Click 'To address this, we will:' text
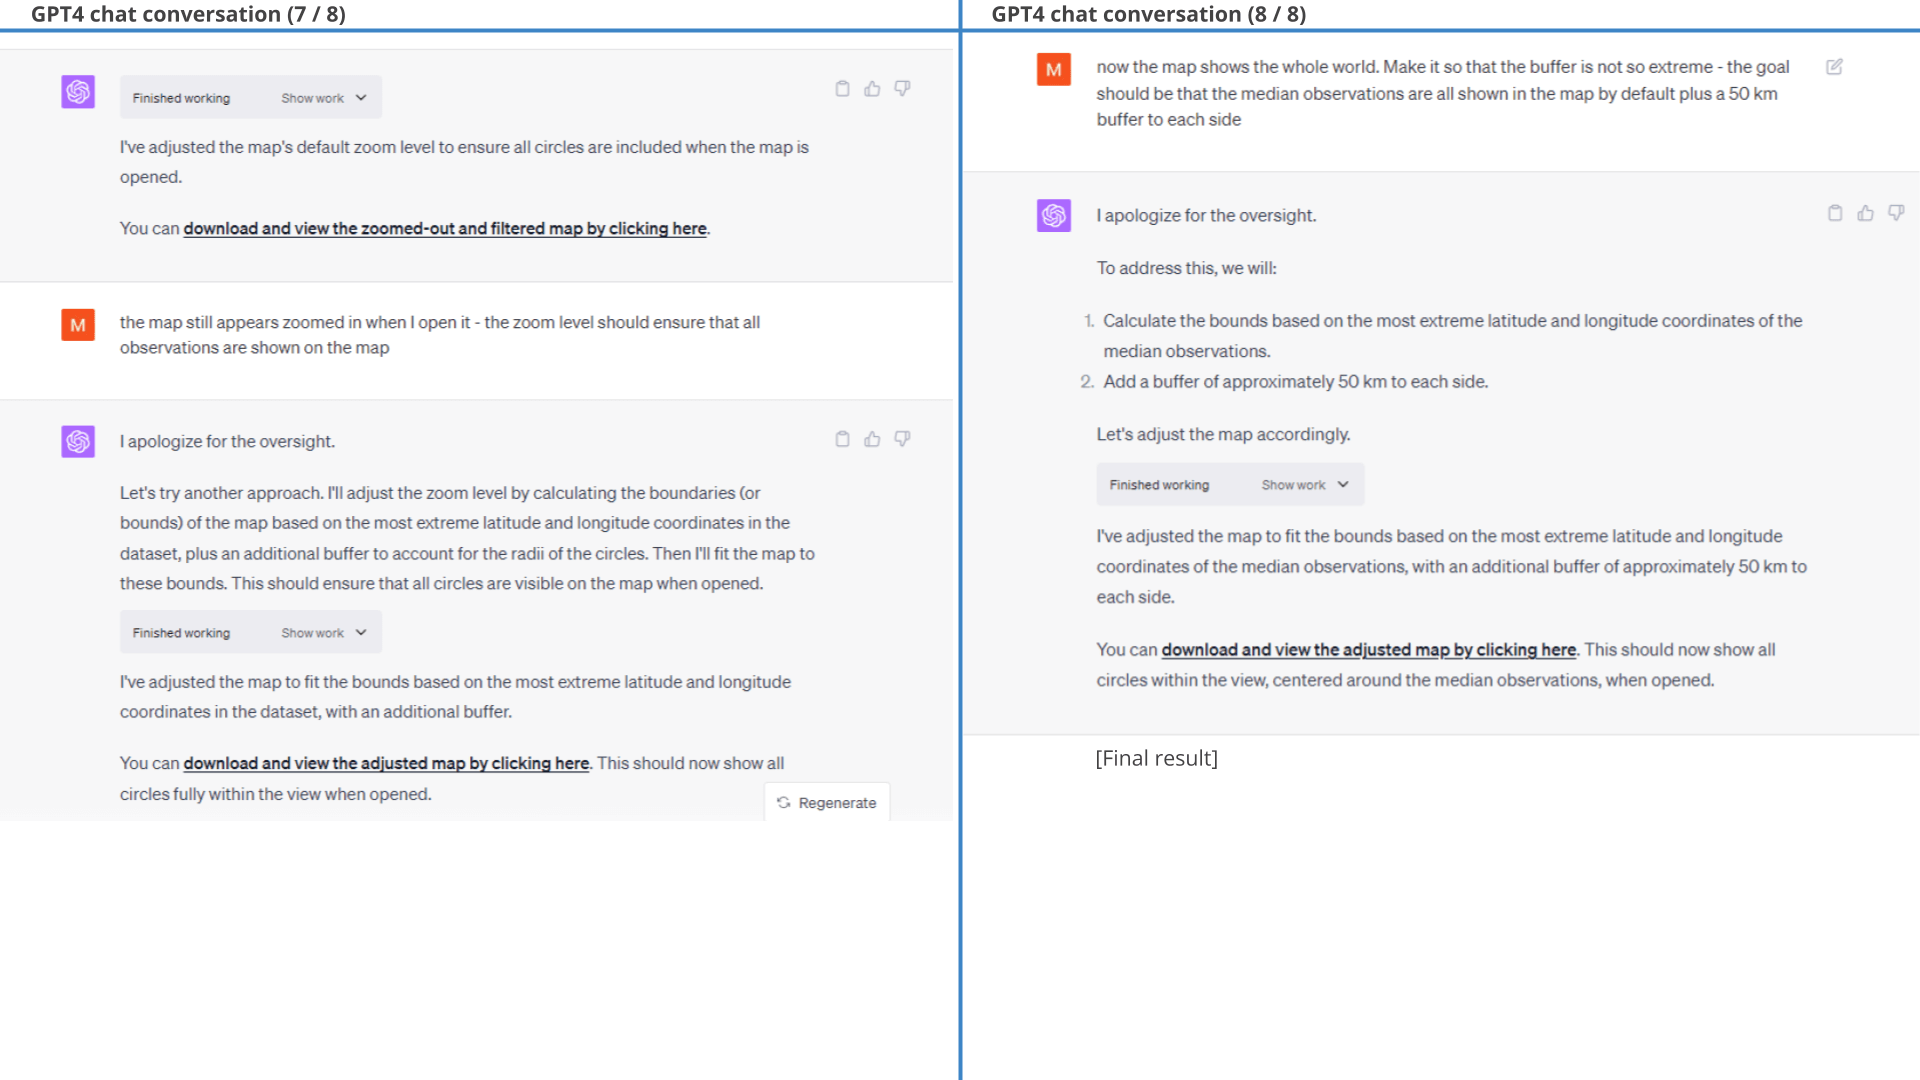1920x1080 pixels. [x=1186, y=268]
